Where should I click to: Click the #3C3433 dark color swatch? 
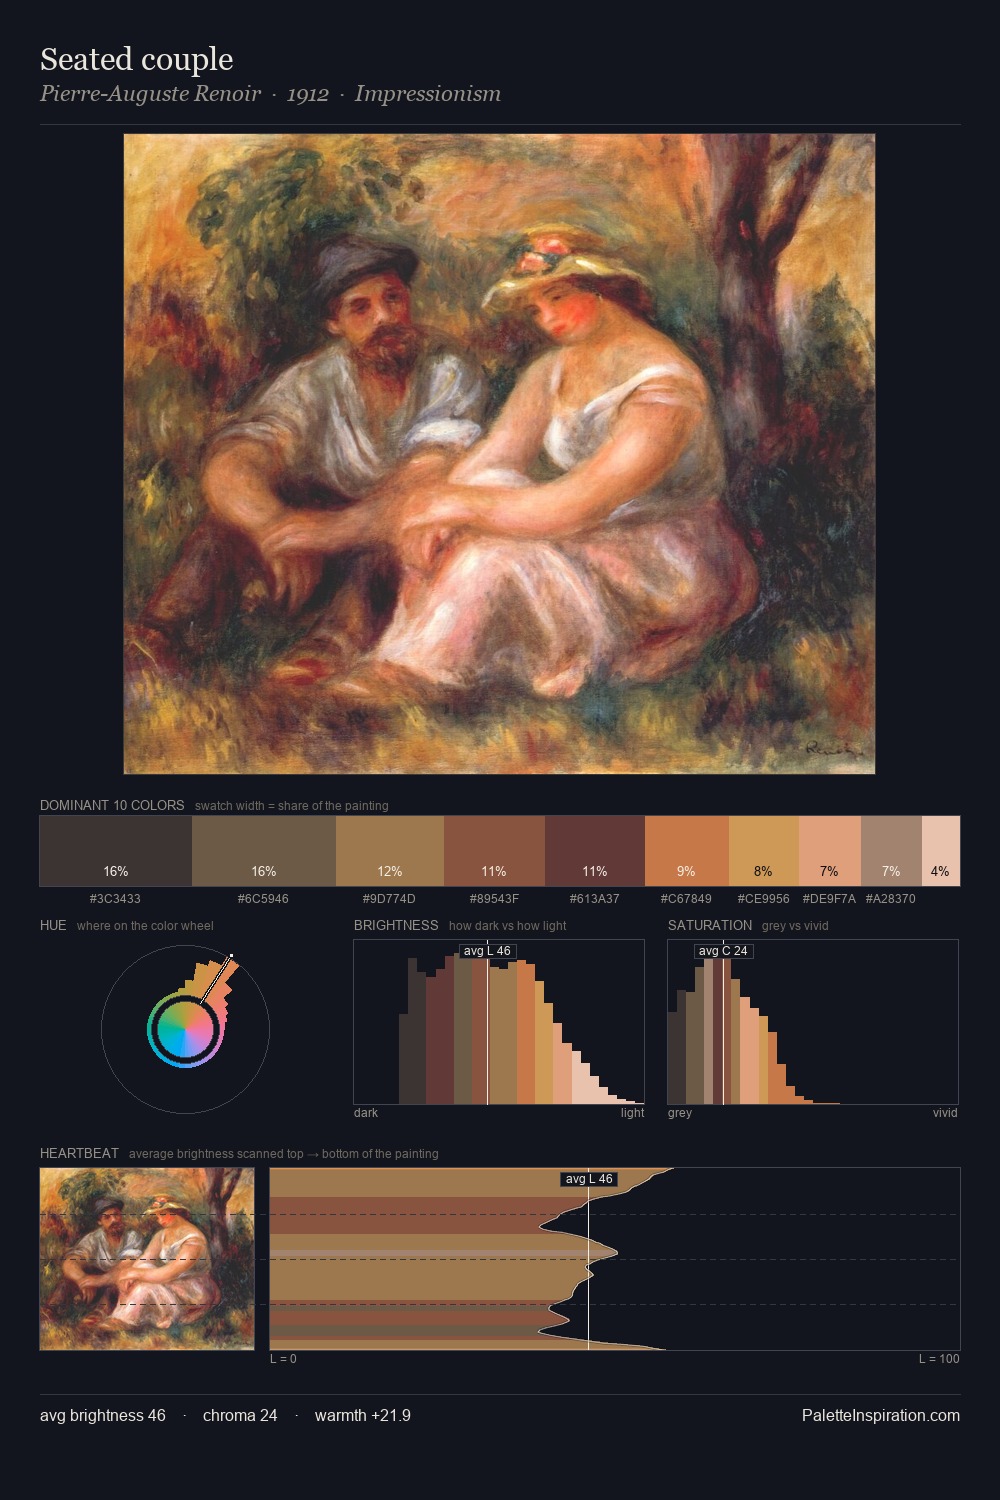tap(116, 851)
